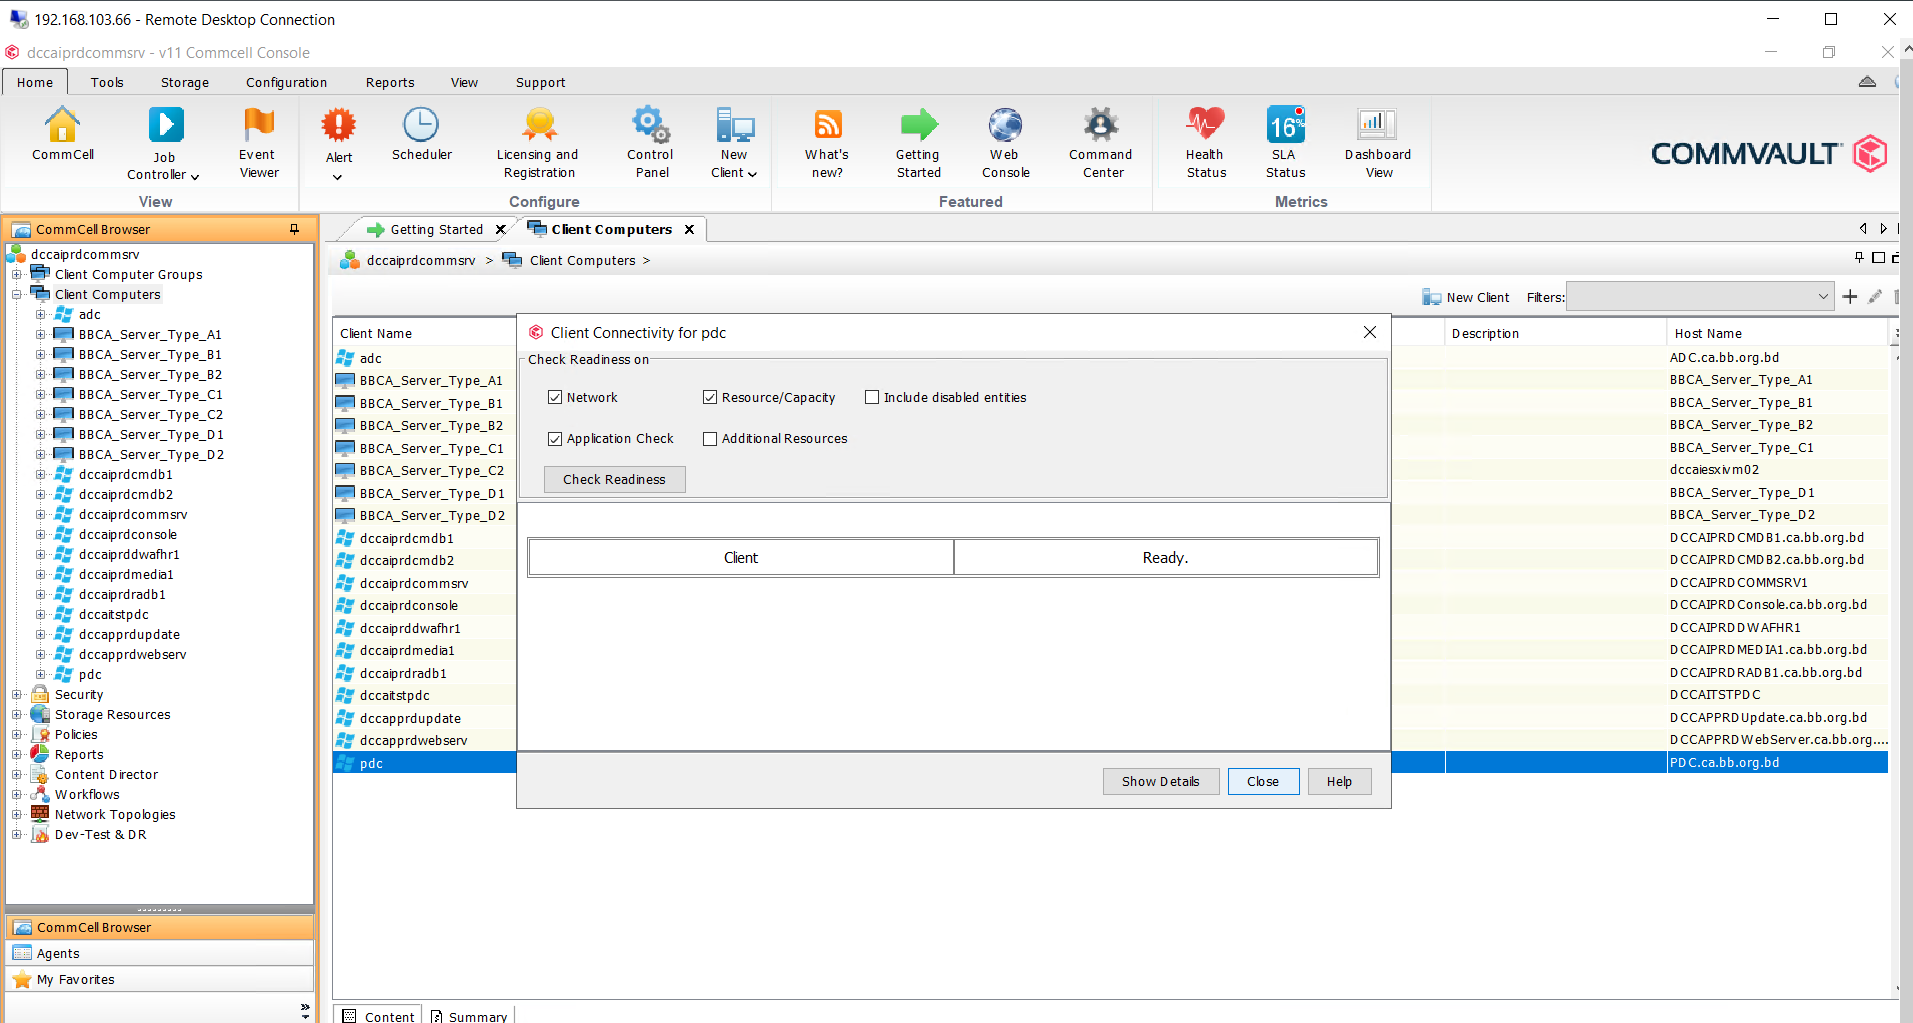Viewport: 1913px width, 1023px height.
Task: Select the Workflows tree icon
Action: (40, 794)
